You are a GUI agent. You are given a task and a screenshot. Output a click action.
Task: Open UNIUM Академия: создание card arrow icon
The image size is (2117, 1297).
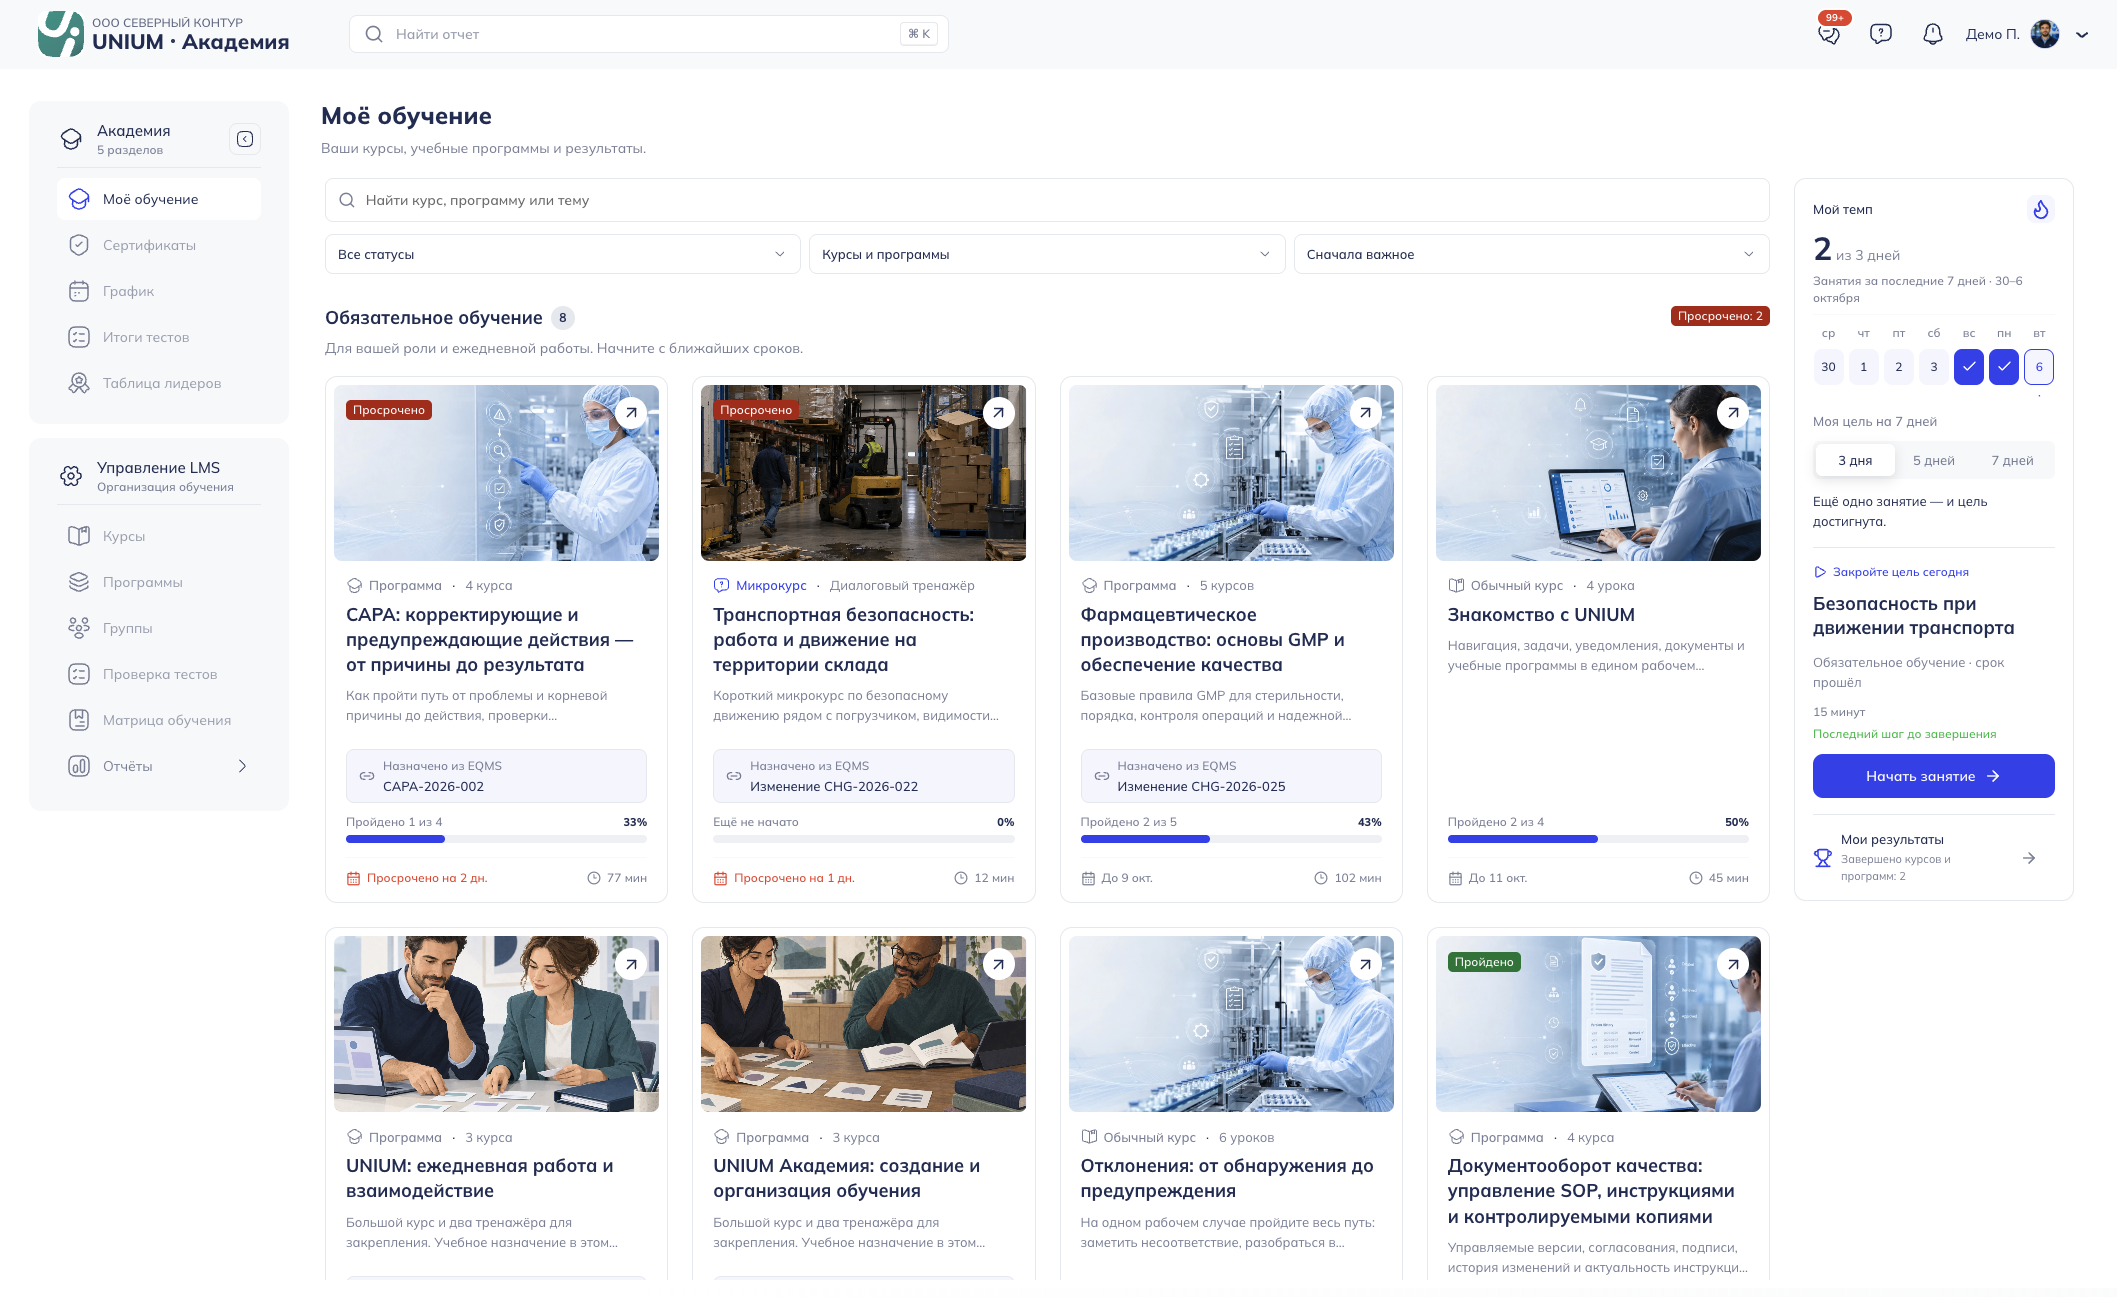(x=998, y=964)
